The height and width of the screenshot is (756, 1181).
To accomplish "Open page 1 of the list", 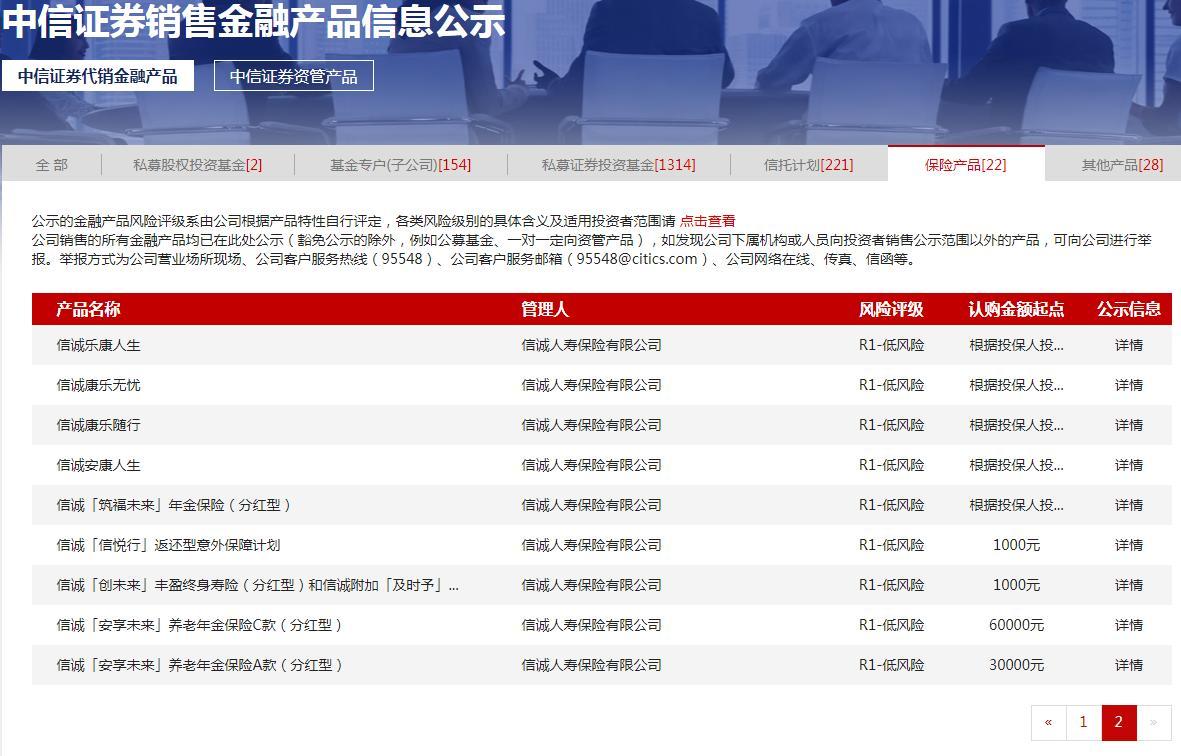I will click(x=1083, y=722).
